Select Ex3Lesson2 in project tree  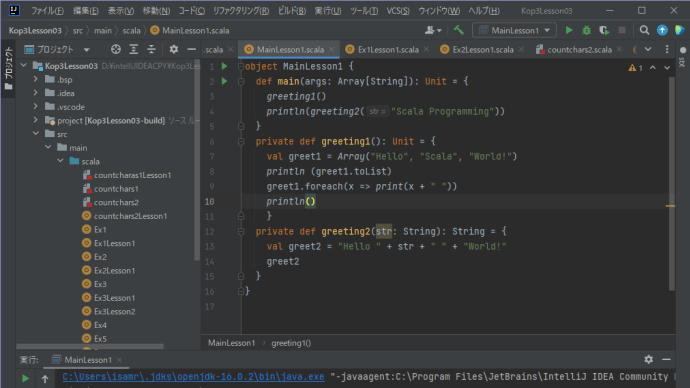tap(114, 311)
